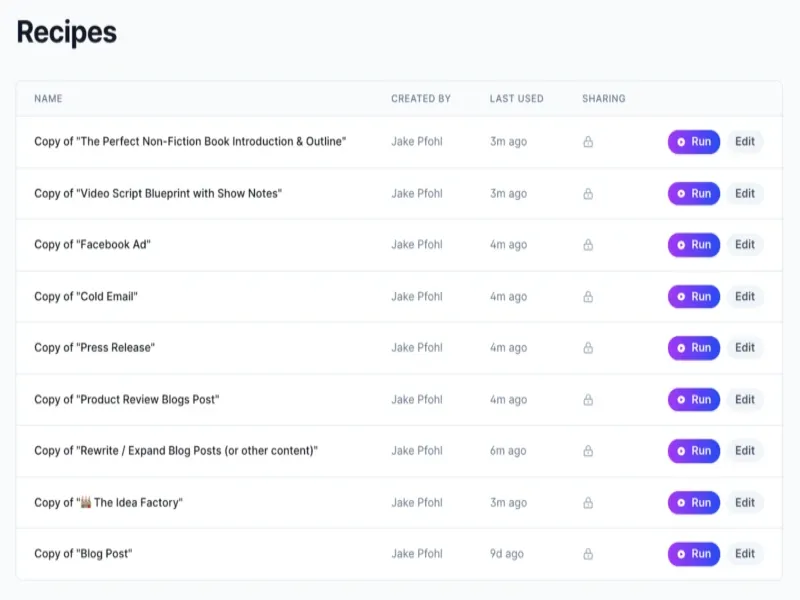The image size is (800, 600).
Task: Click lock sharing icon for Facebook Ad recipe
Action: [588, 245]
